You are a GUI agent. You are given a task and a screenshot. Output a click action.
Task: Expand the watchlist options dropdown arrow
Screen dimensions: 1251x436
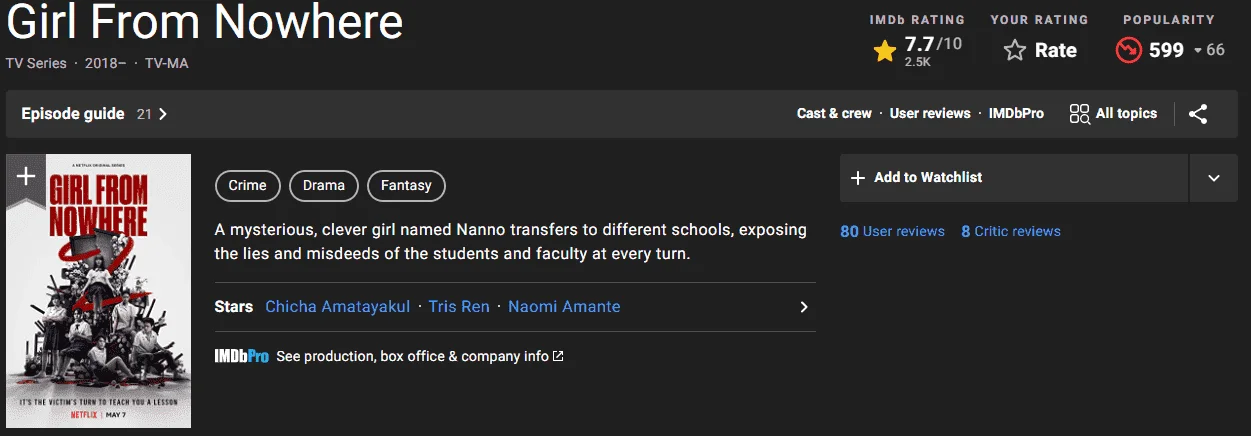click(1214, 178)
